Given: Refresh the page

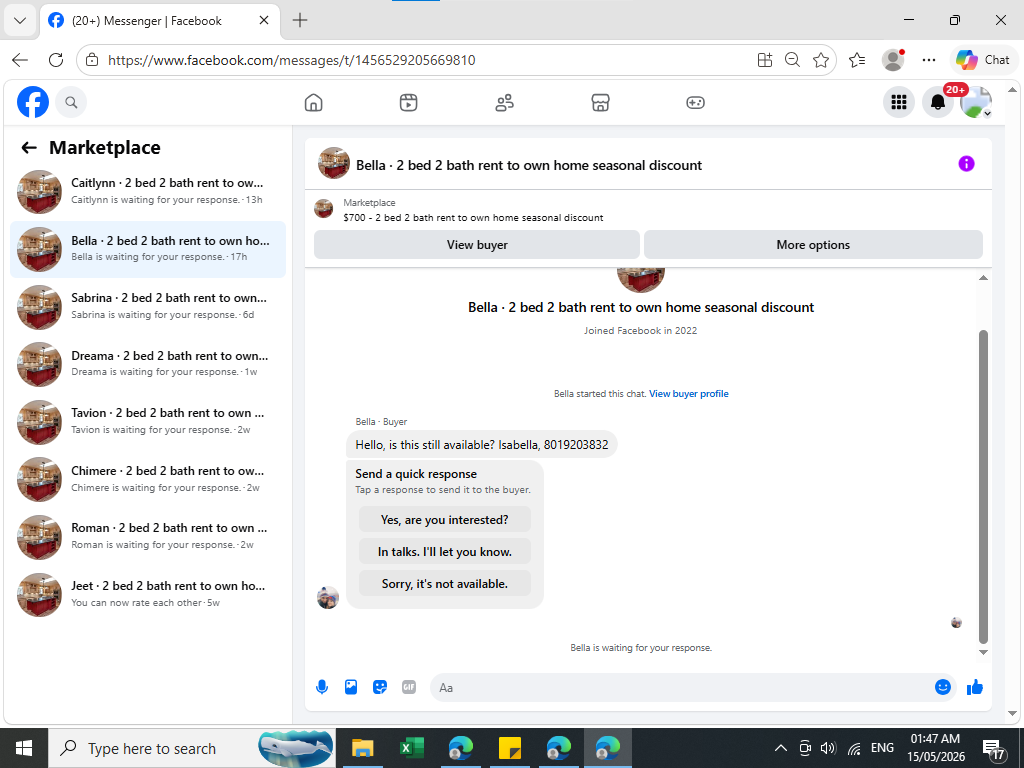Looking at the screenshot, I should coord(56,60).
